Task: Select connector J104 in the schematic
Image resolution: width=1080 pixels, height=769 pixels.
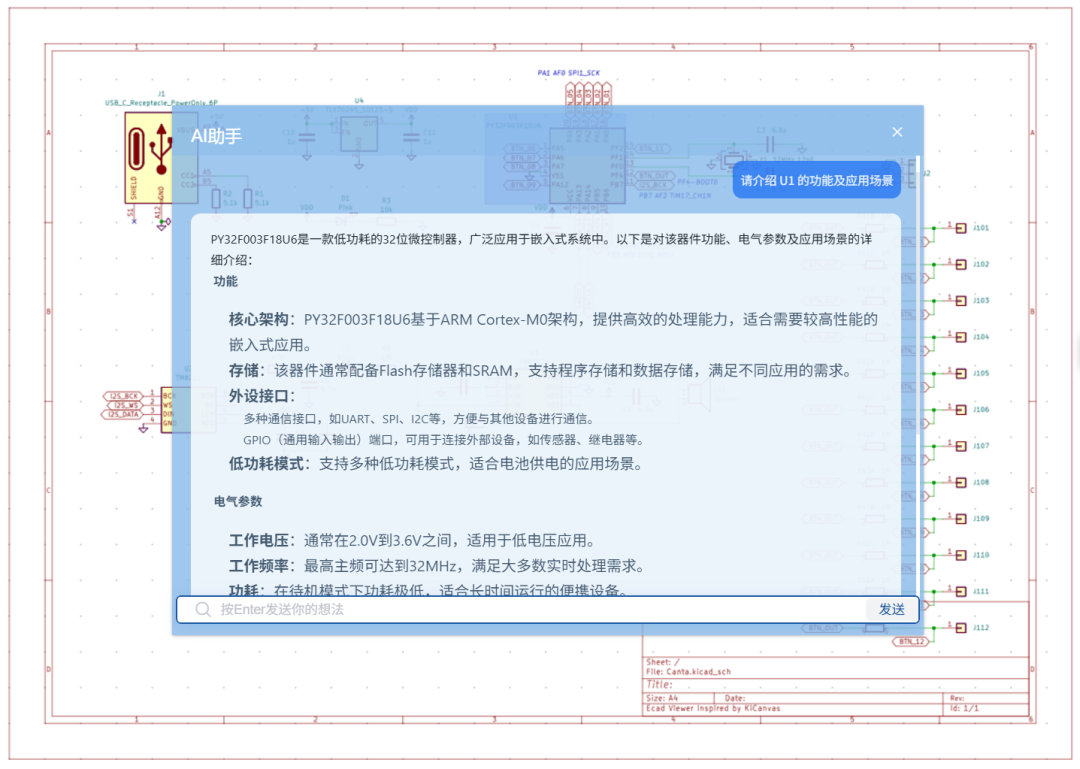Action: pyautogui.click(x=961, y=337)
